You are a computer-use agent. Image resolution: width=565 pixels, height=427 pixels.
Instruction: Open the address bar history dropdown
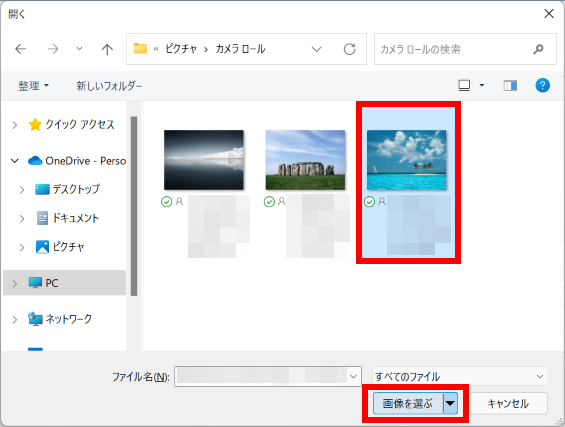[316, 49]
